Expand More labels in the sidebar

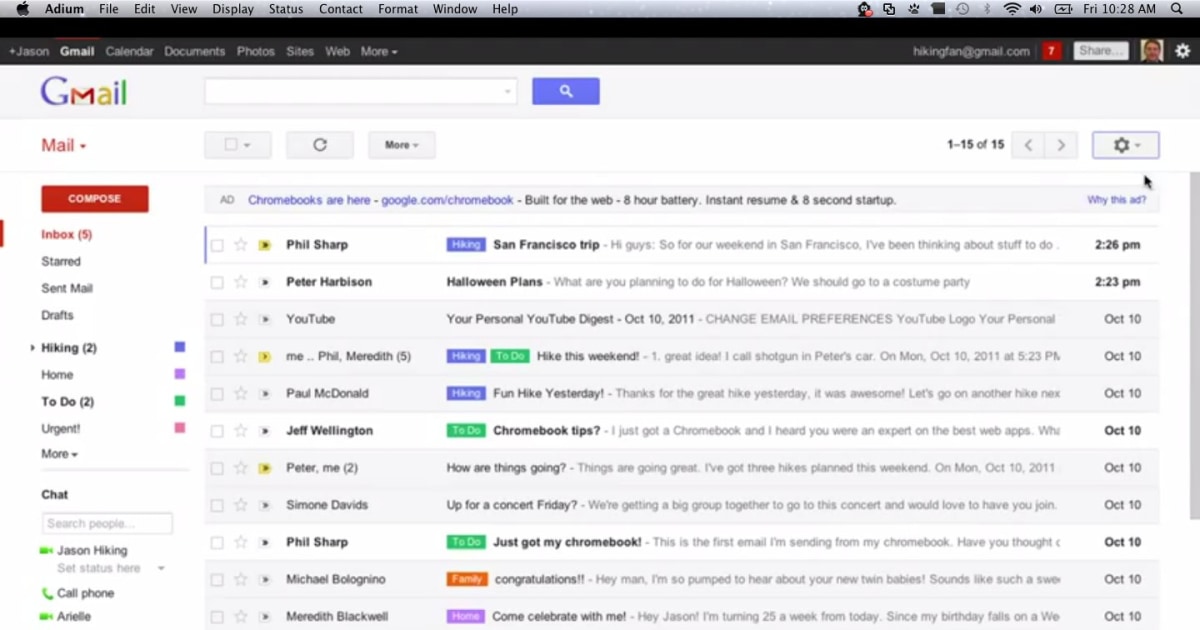point(60,454)
